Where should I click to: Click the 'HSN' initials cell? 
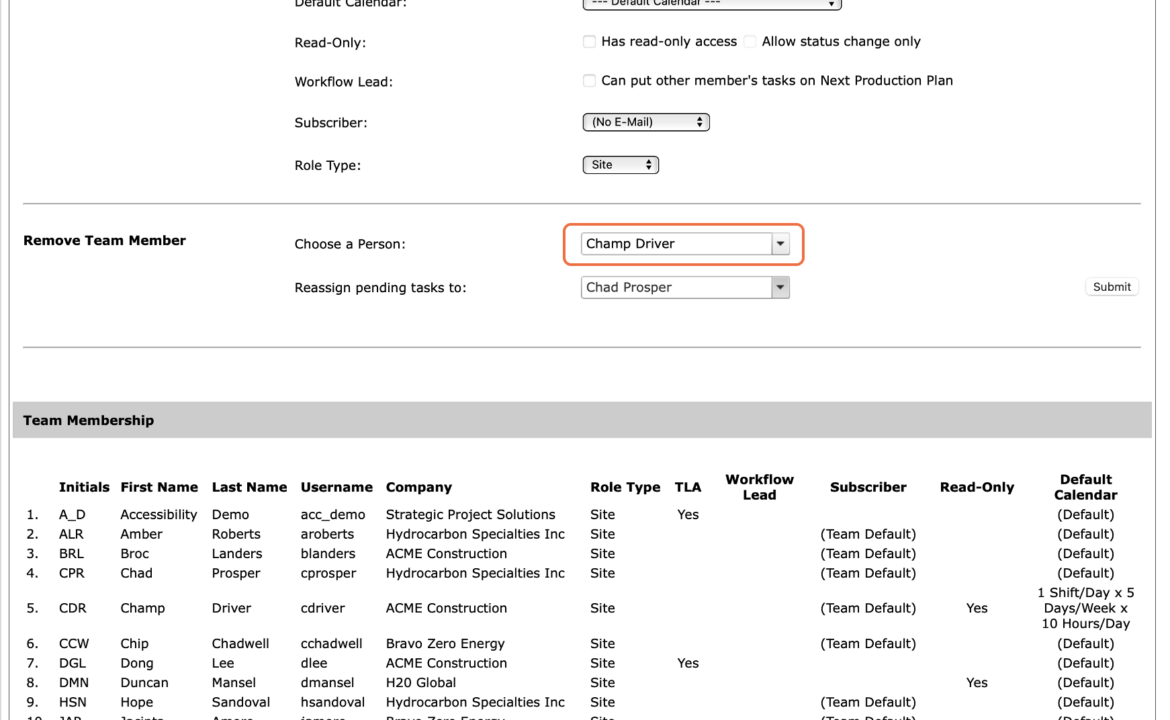click(x=72, y=702)
